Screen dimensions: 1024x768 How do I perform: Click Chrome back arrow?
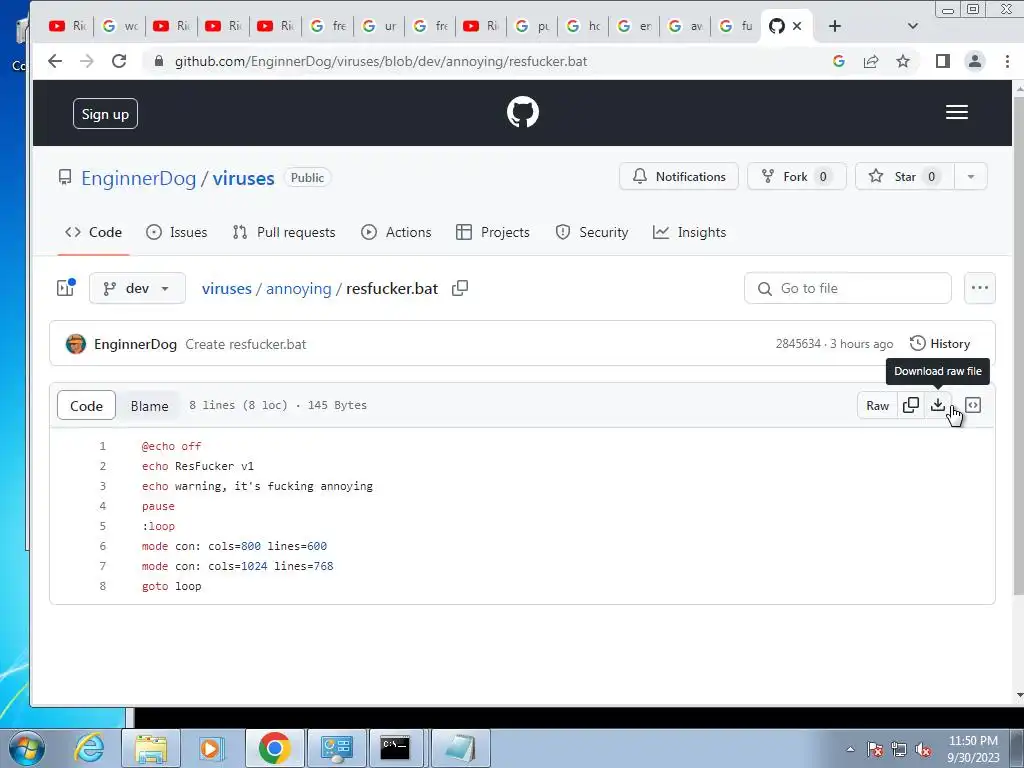tap(55, 61)
